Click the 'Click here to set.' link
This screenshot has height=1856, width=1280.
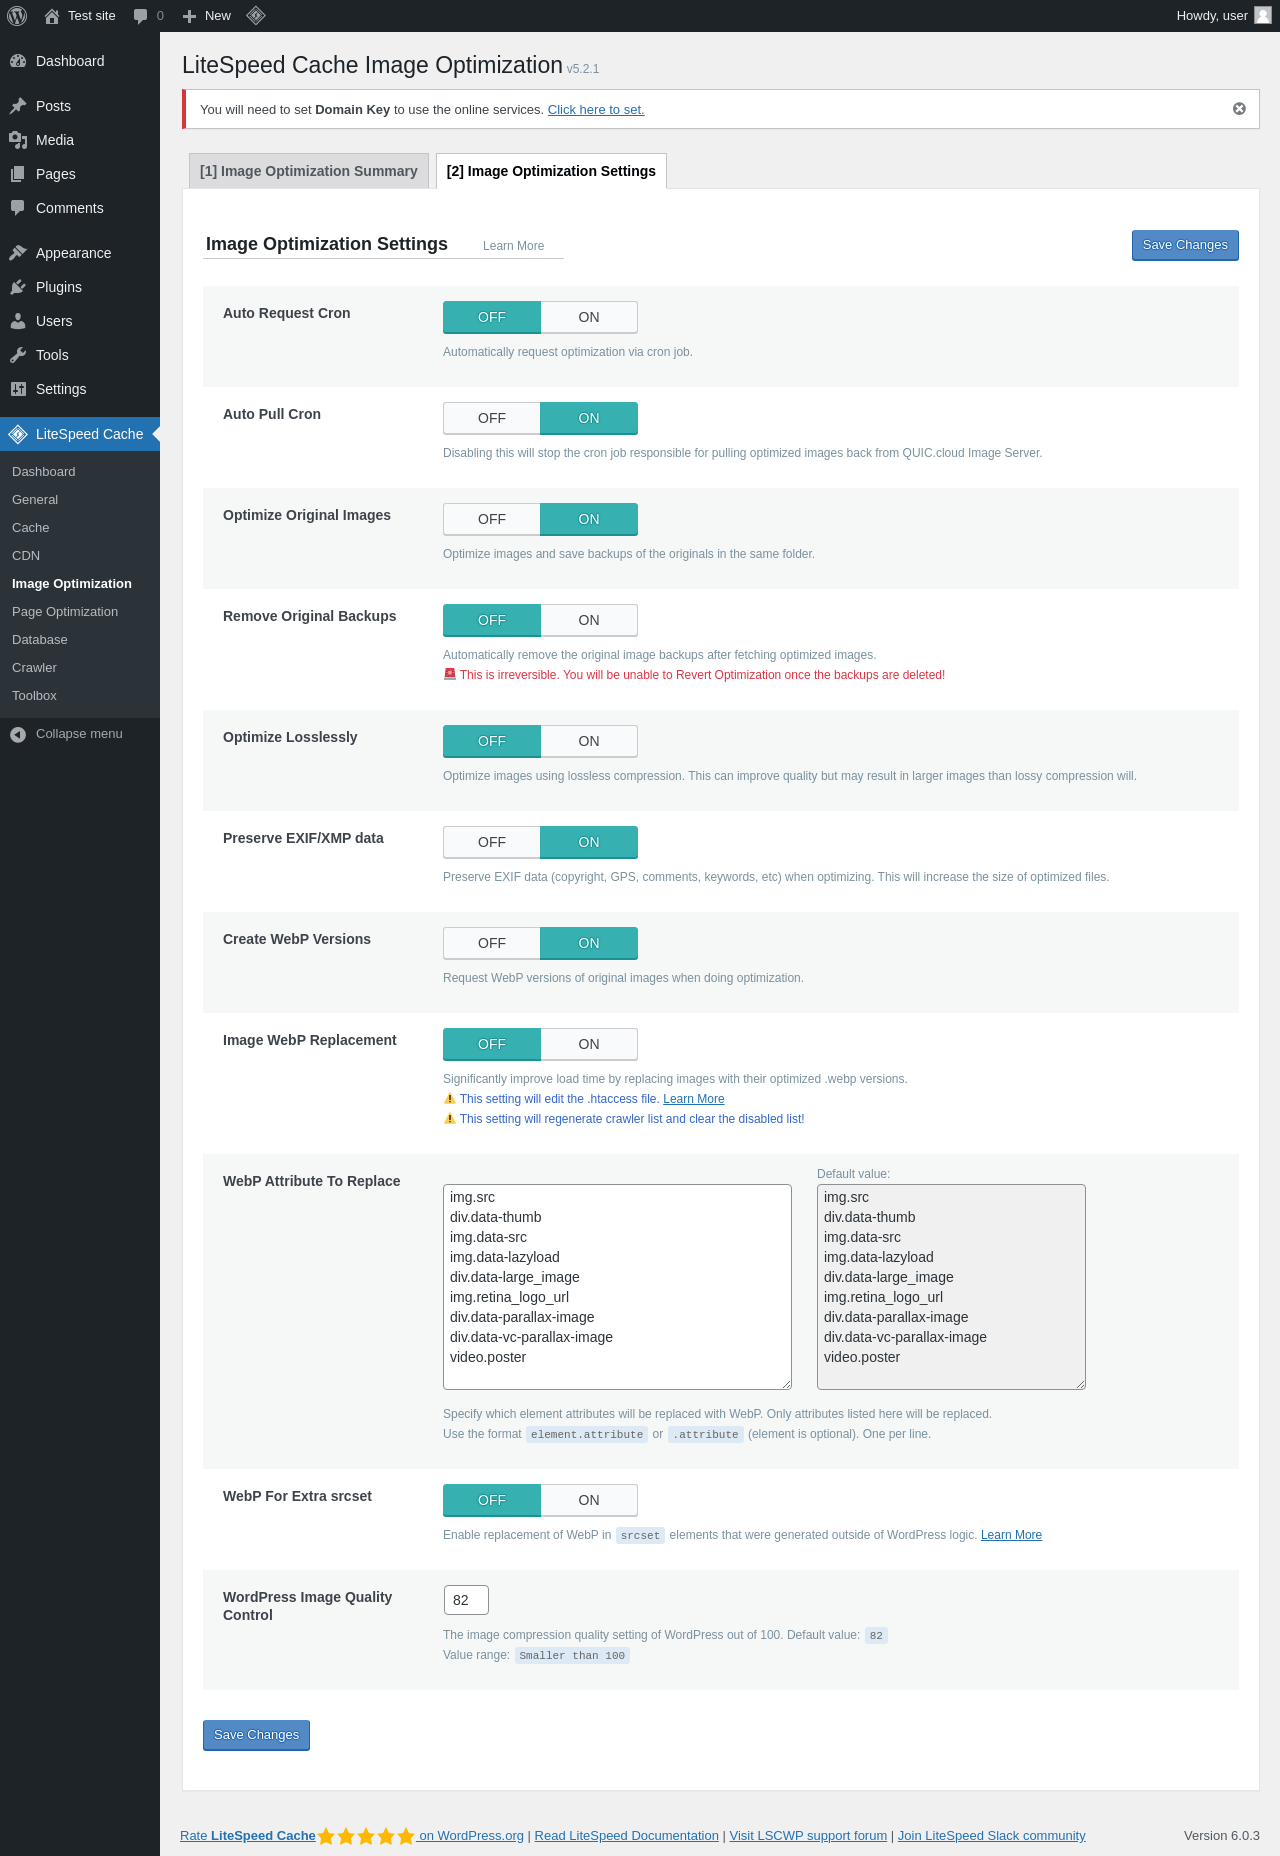[596, 110]
